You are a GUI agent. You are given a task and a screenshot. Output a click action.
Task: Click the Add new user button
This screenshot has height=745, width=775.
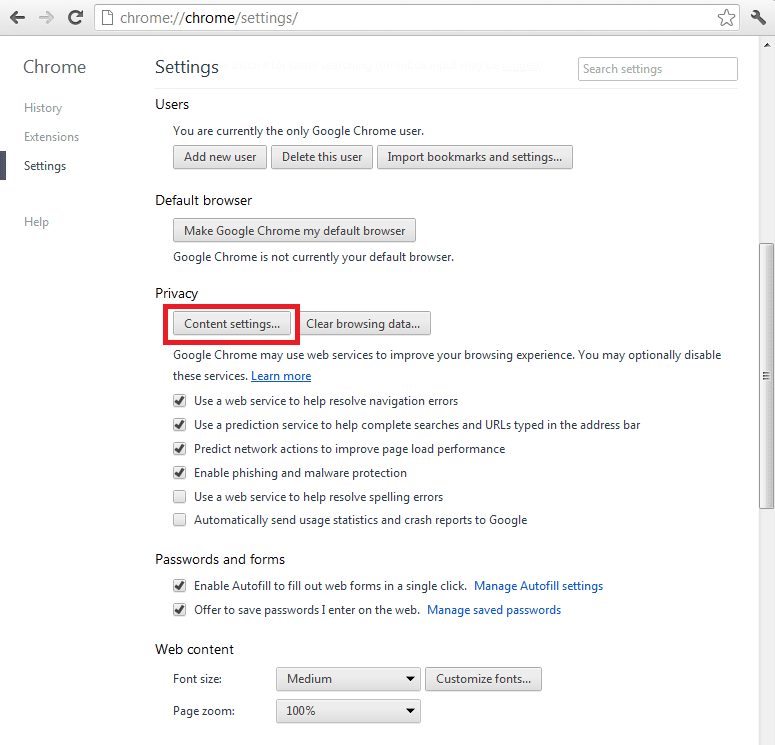pos(220,157)
